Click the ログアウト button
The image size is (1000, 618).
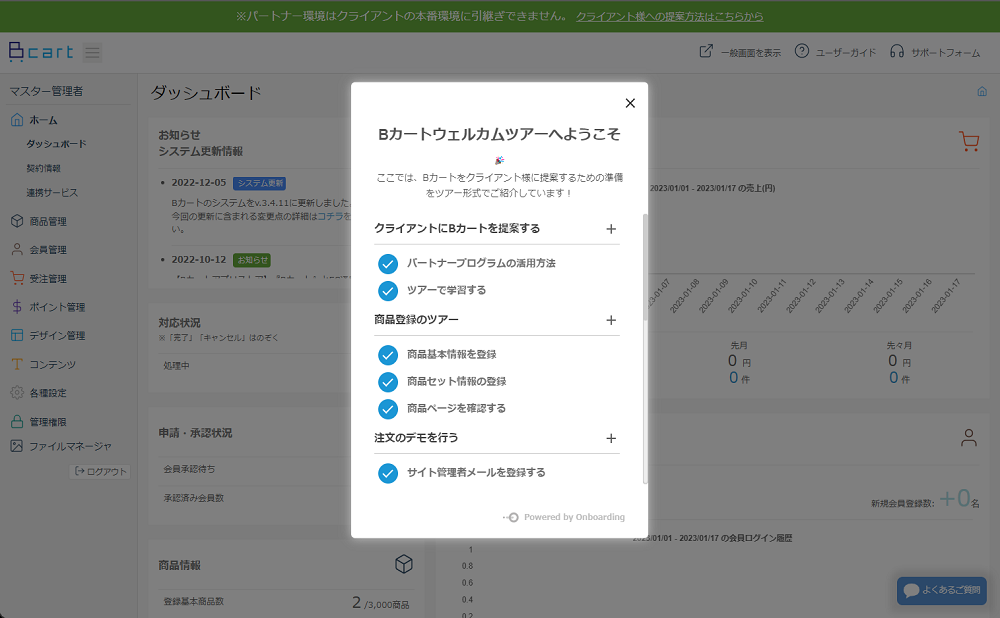coord(100,471)
